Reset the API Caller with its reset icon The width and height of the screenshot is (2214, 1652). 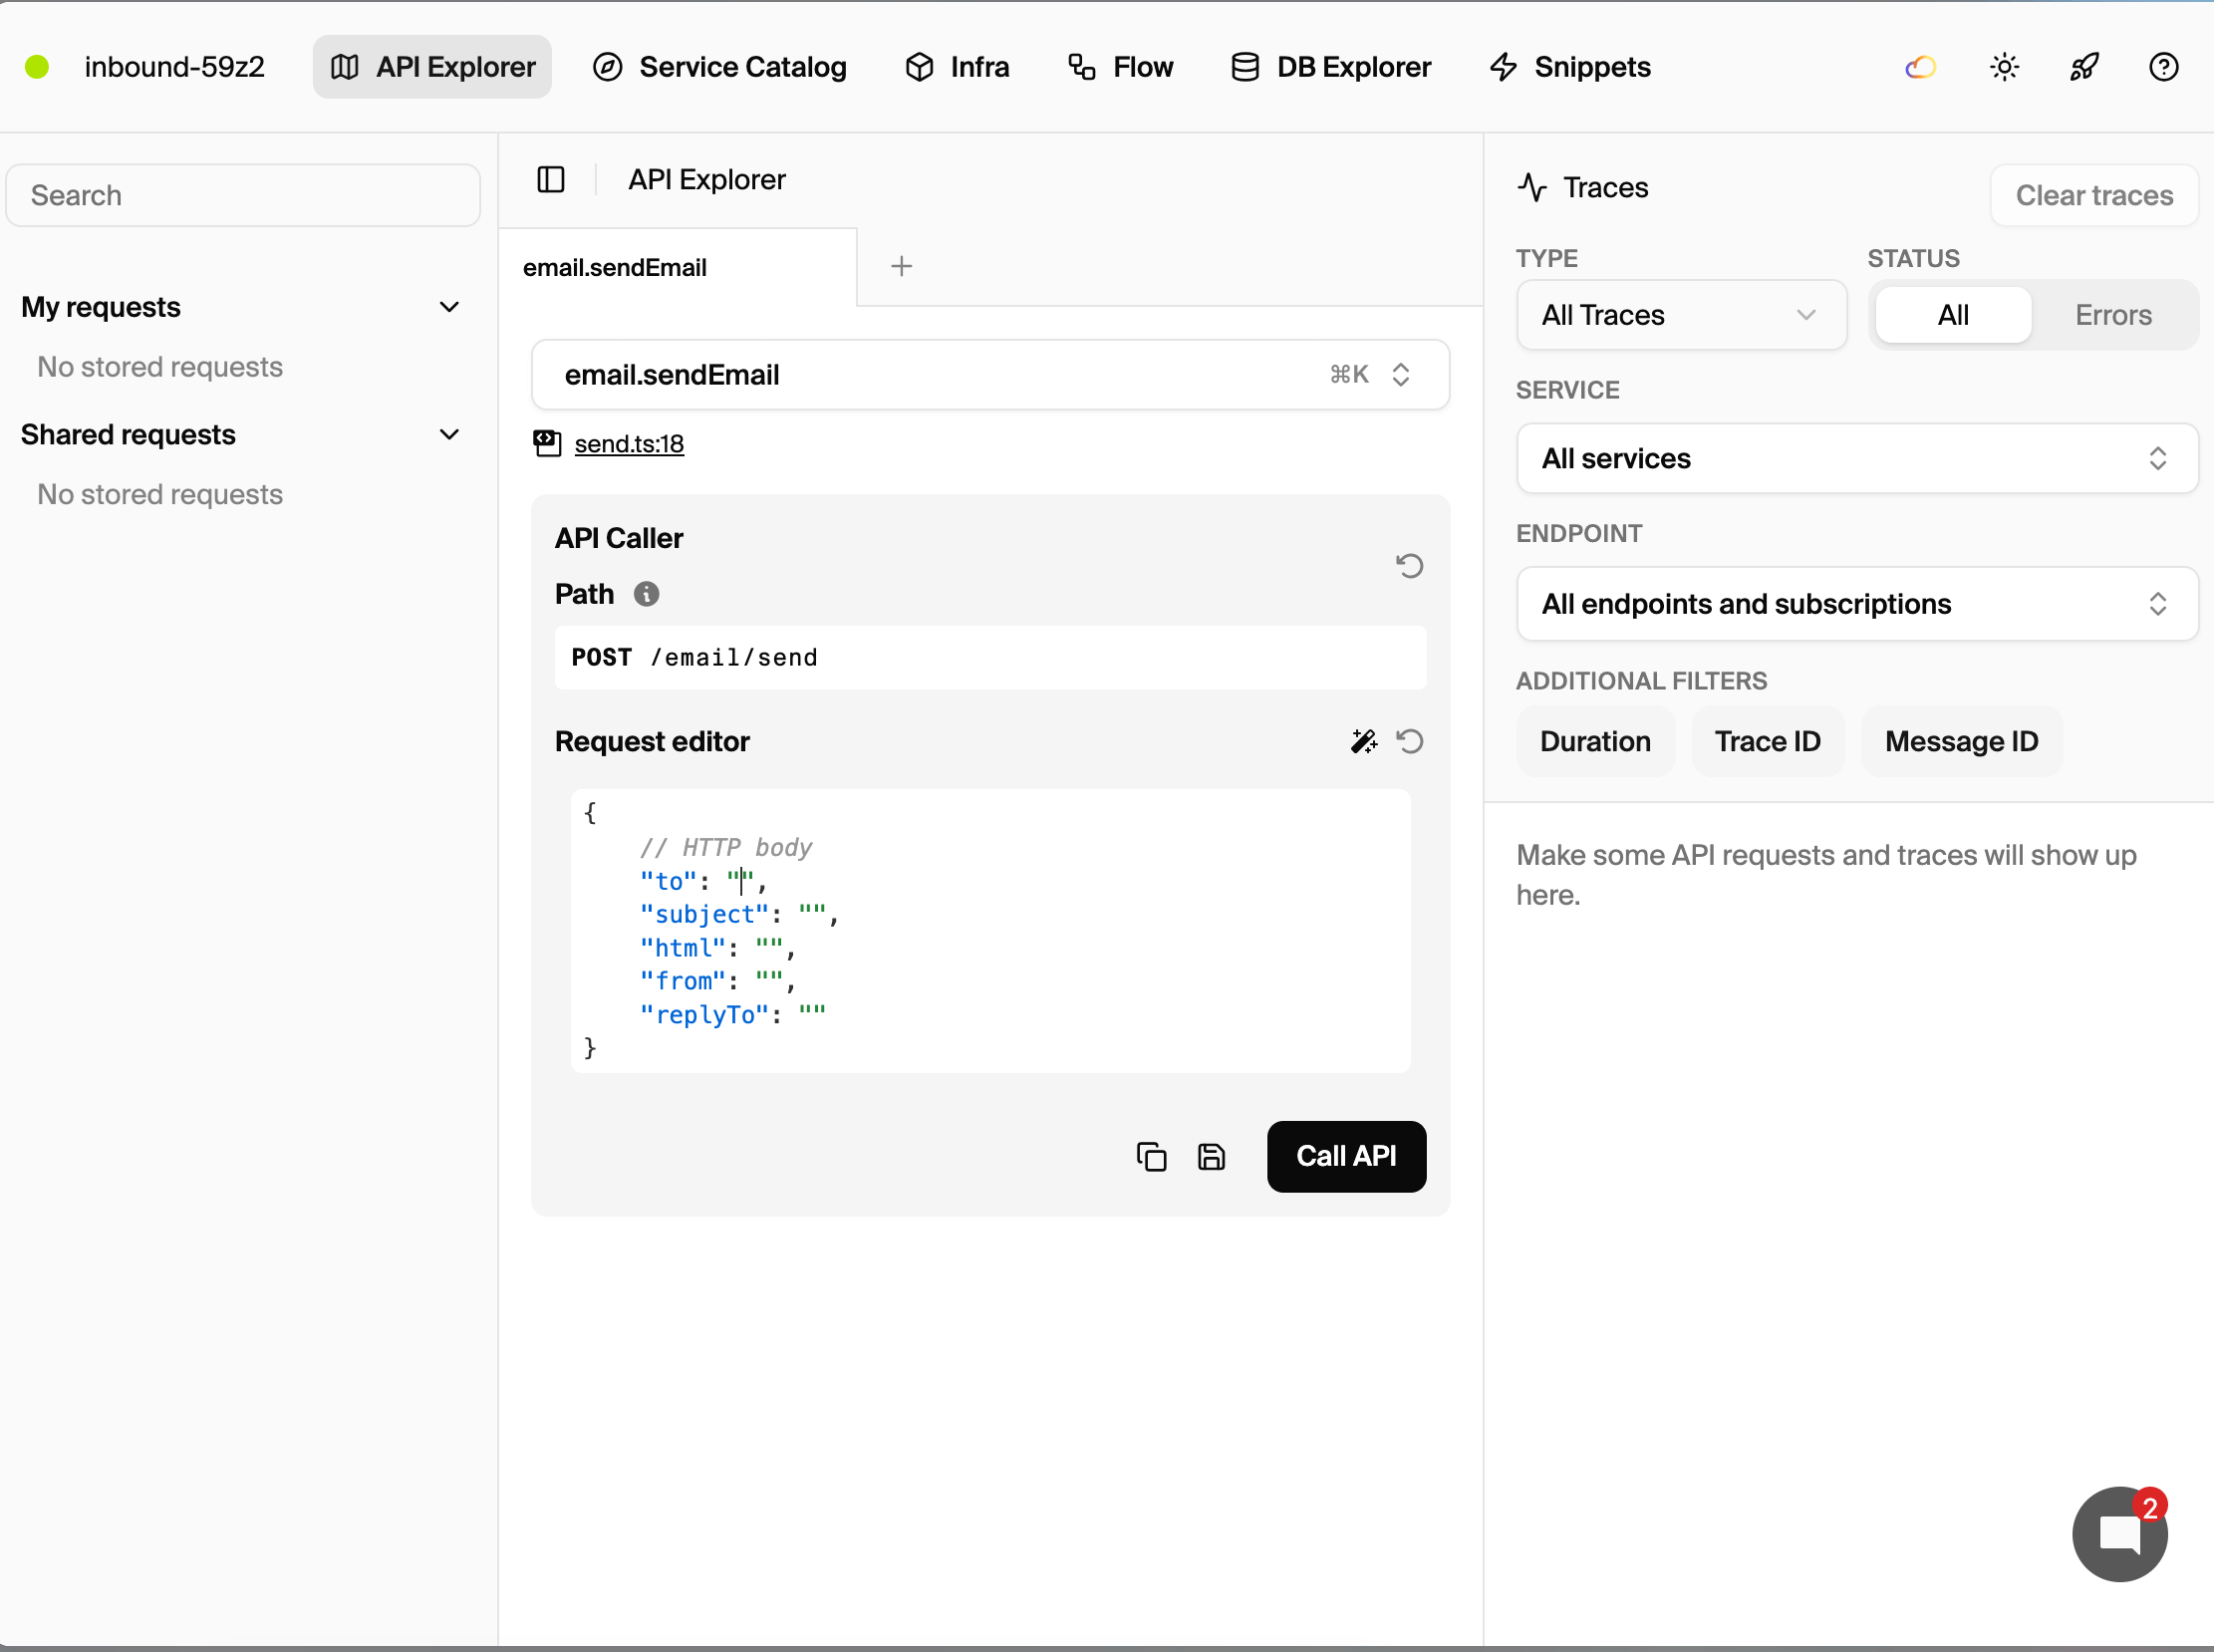[x=1408, y=565]
